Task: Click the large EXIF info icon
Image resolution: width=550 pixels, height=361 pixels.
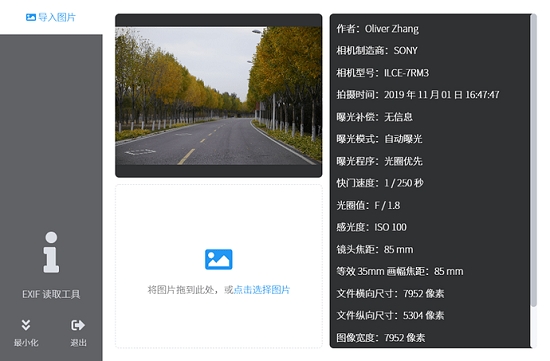Action: point(51,252)
